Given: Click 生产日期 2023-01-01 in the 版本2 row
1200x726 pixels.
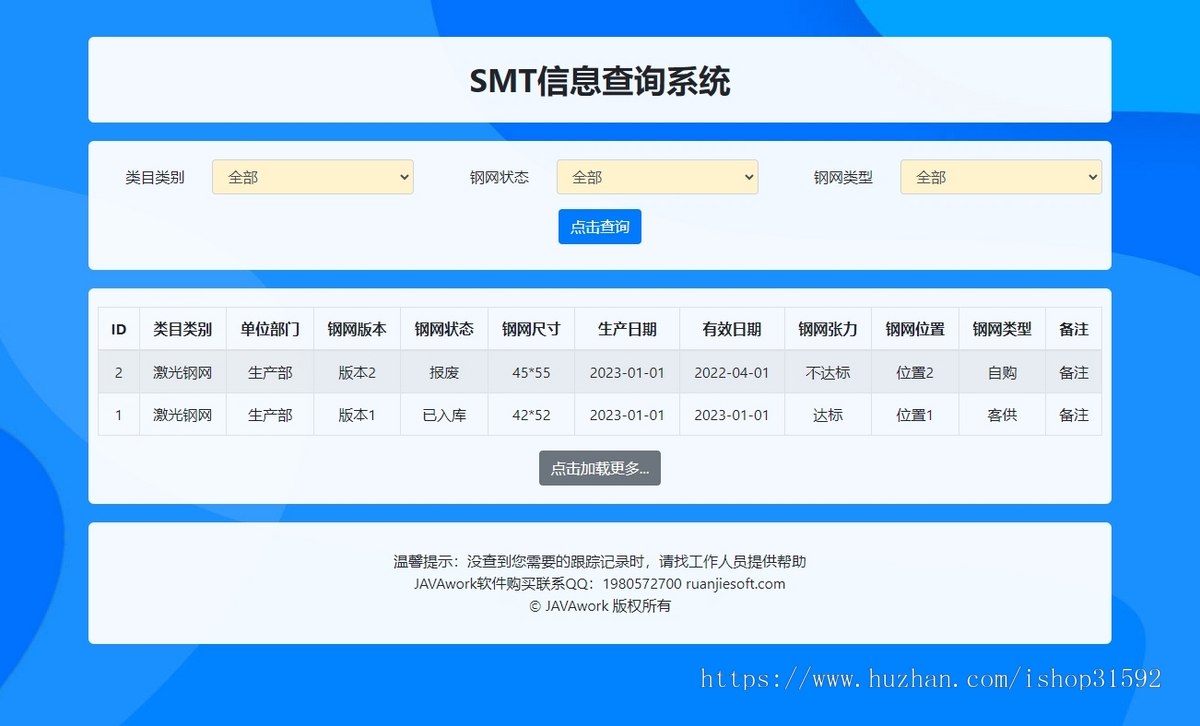Looking at the screenshot, I should [x=627, y=372].
